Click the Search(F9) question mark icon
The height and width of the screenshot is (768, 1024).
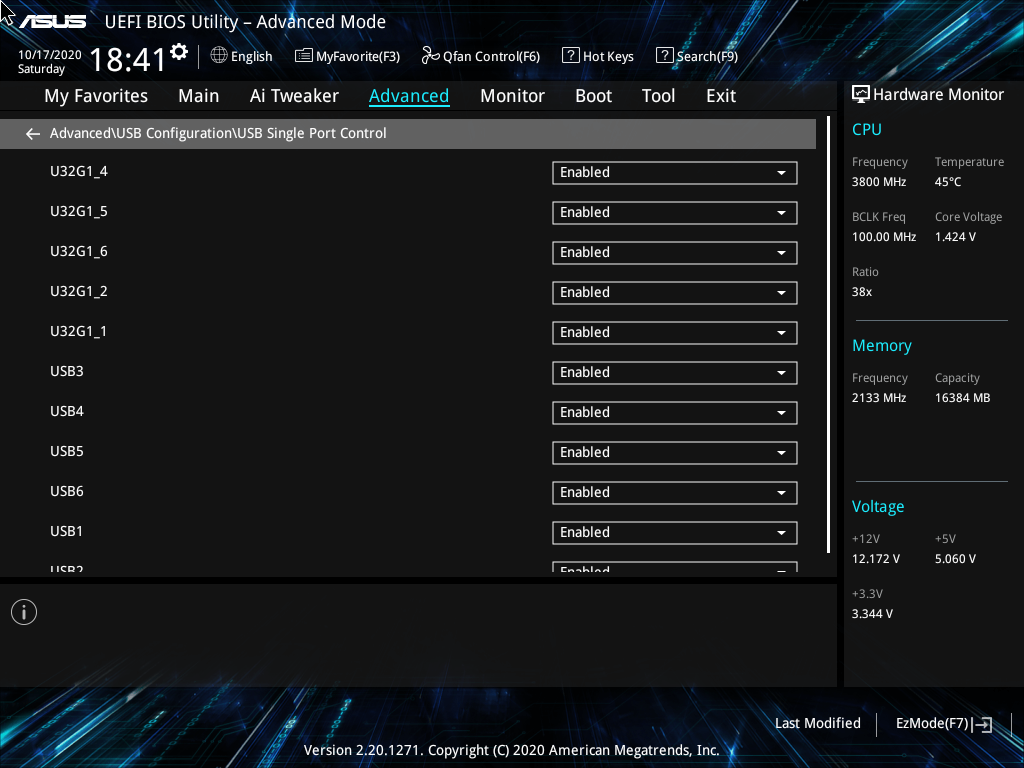(x=664, y=56)
